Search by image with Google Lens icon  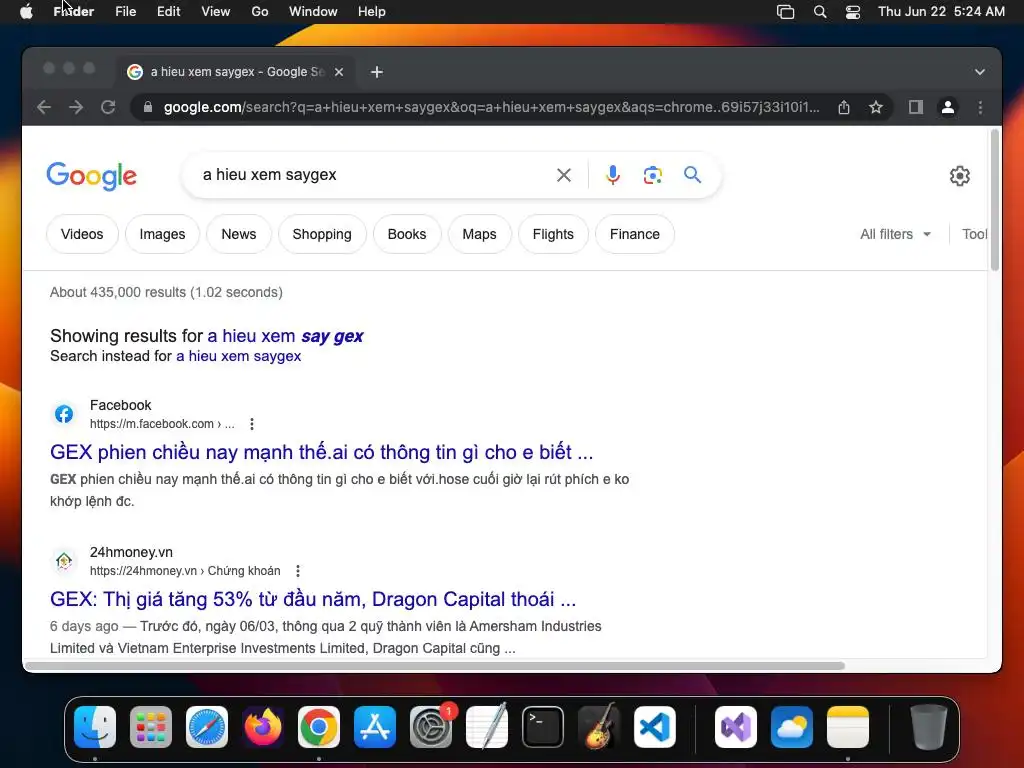(x=652, y=175)
